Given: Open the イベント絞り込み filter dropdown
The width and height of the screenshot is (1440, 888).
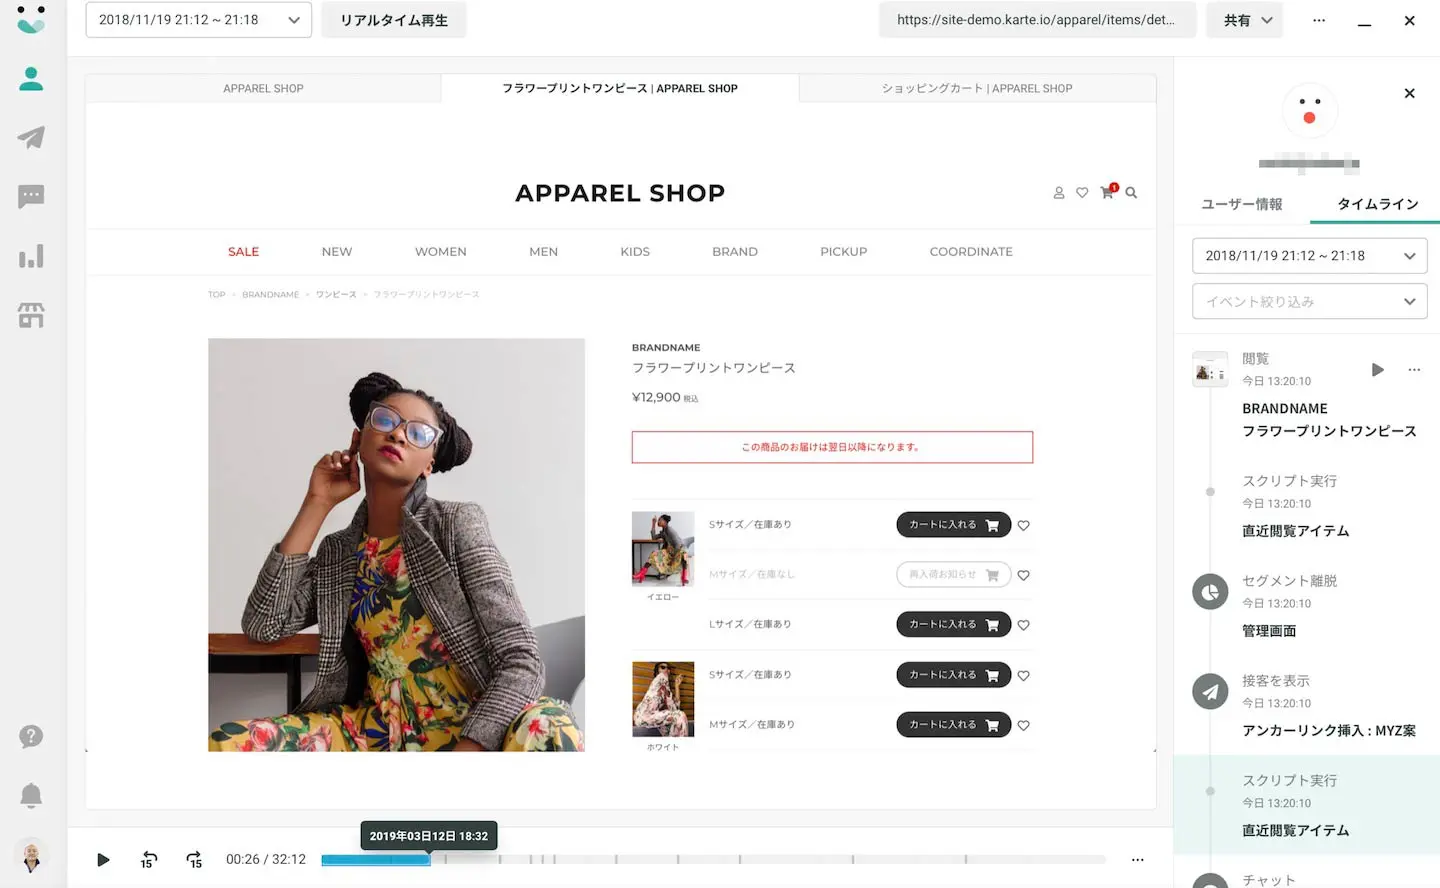Looking at the screenshot, I should 1309,301.
